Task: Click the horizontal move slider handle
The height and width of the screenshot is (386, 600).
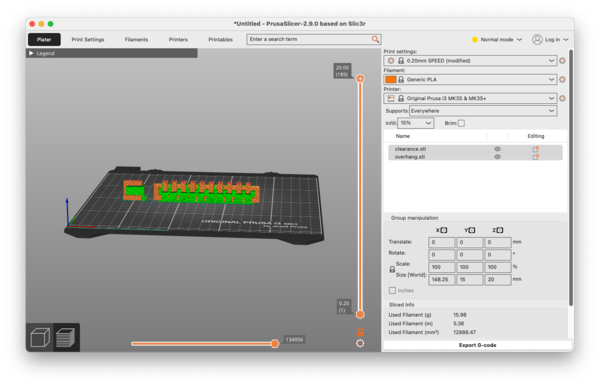Action: [x=274, y=344]
